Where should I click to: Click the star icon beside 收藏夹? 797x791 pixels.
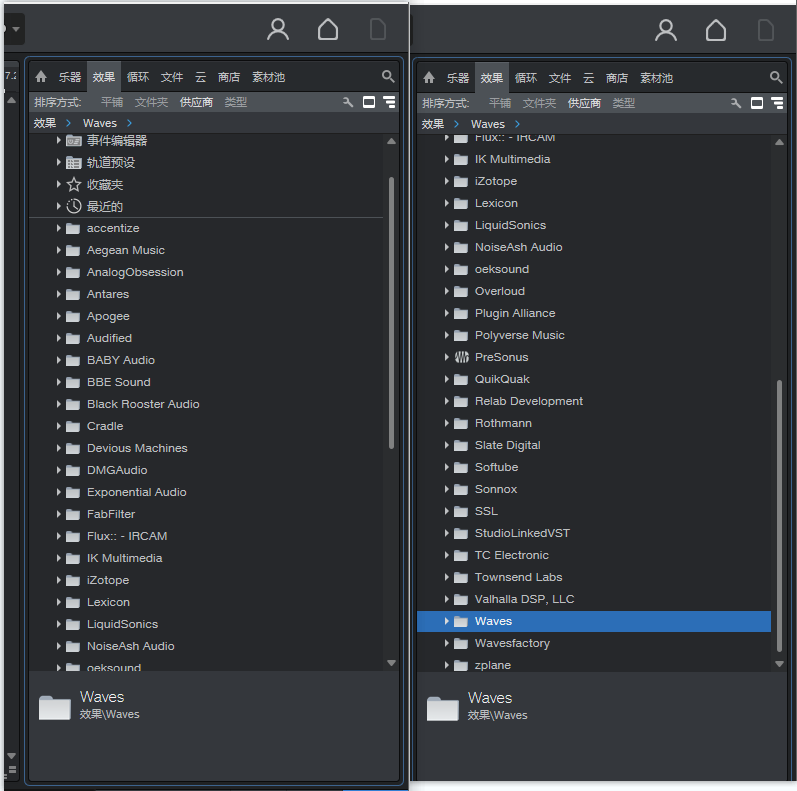tap(74, 185)
